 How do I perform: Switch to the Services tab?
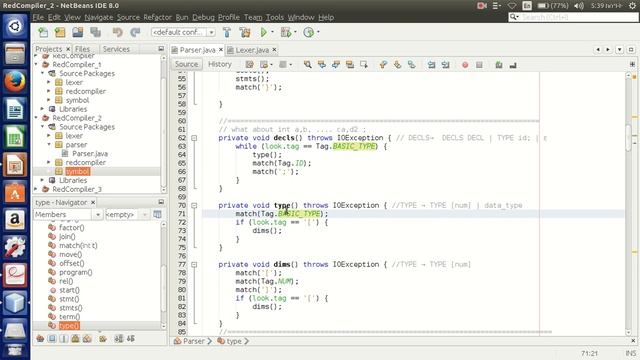[x=116, y=49]
